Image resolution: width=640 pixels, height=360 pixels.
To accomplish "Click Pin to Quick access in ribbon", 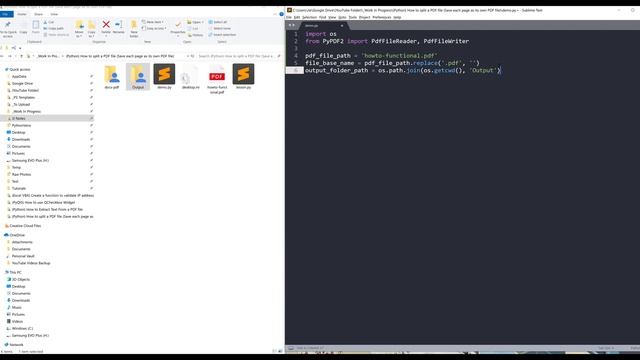I will click(x=8, y=28).
